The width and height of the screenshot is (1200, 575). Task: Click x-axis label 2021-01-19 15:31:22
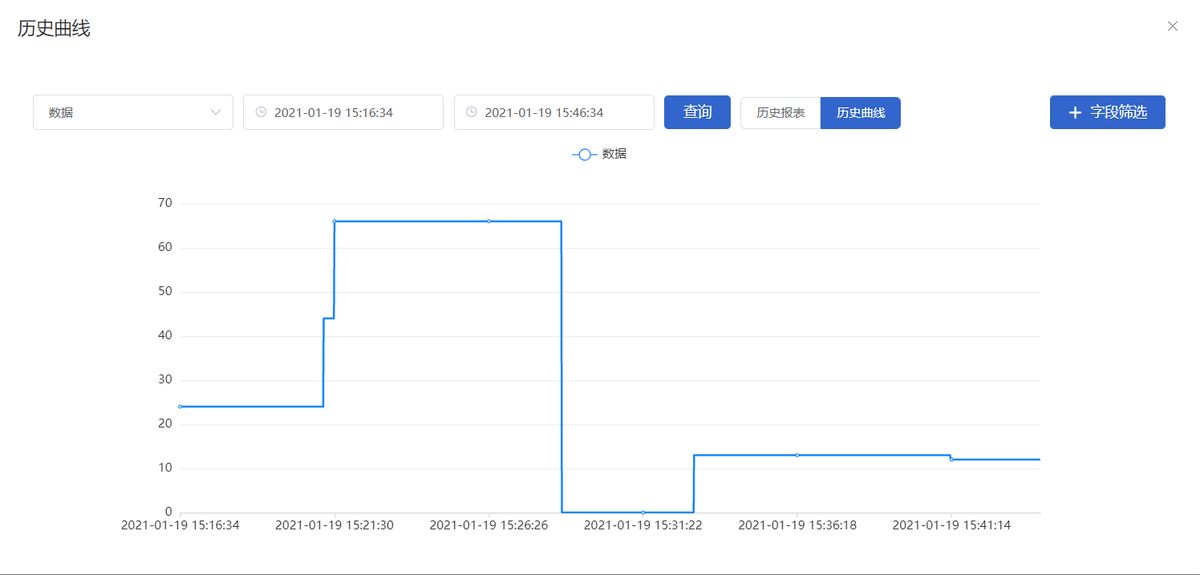(643, 525)
